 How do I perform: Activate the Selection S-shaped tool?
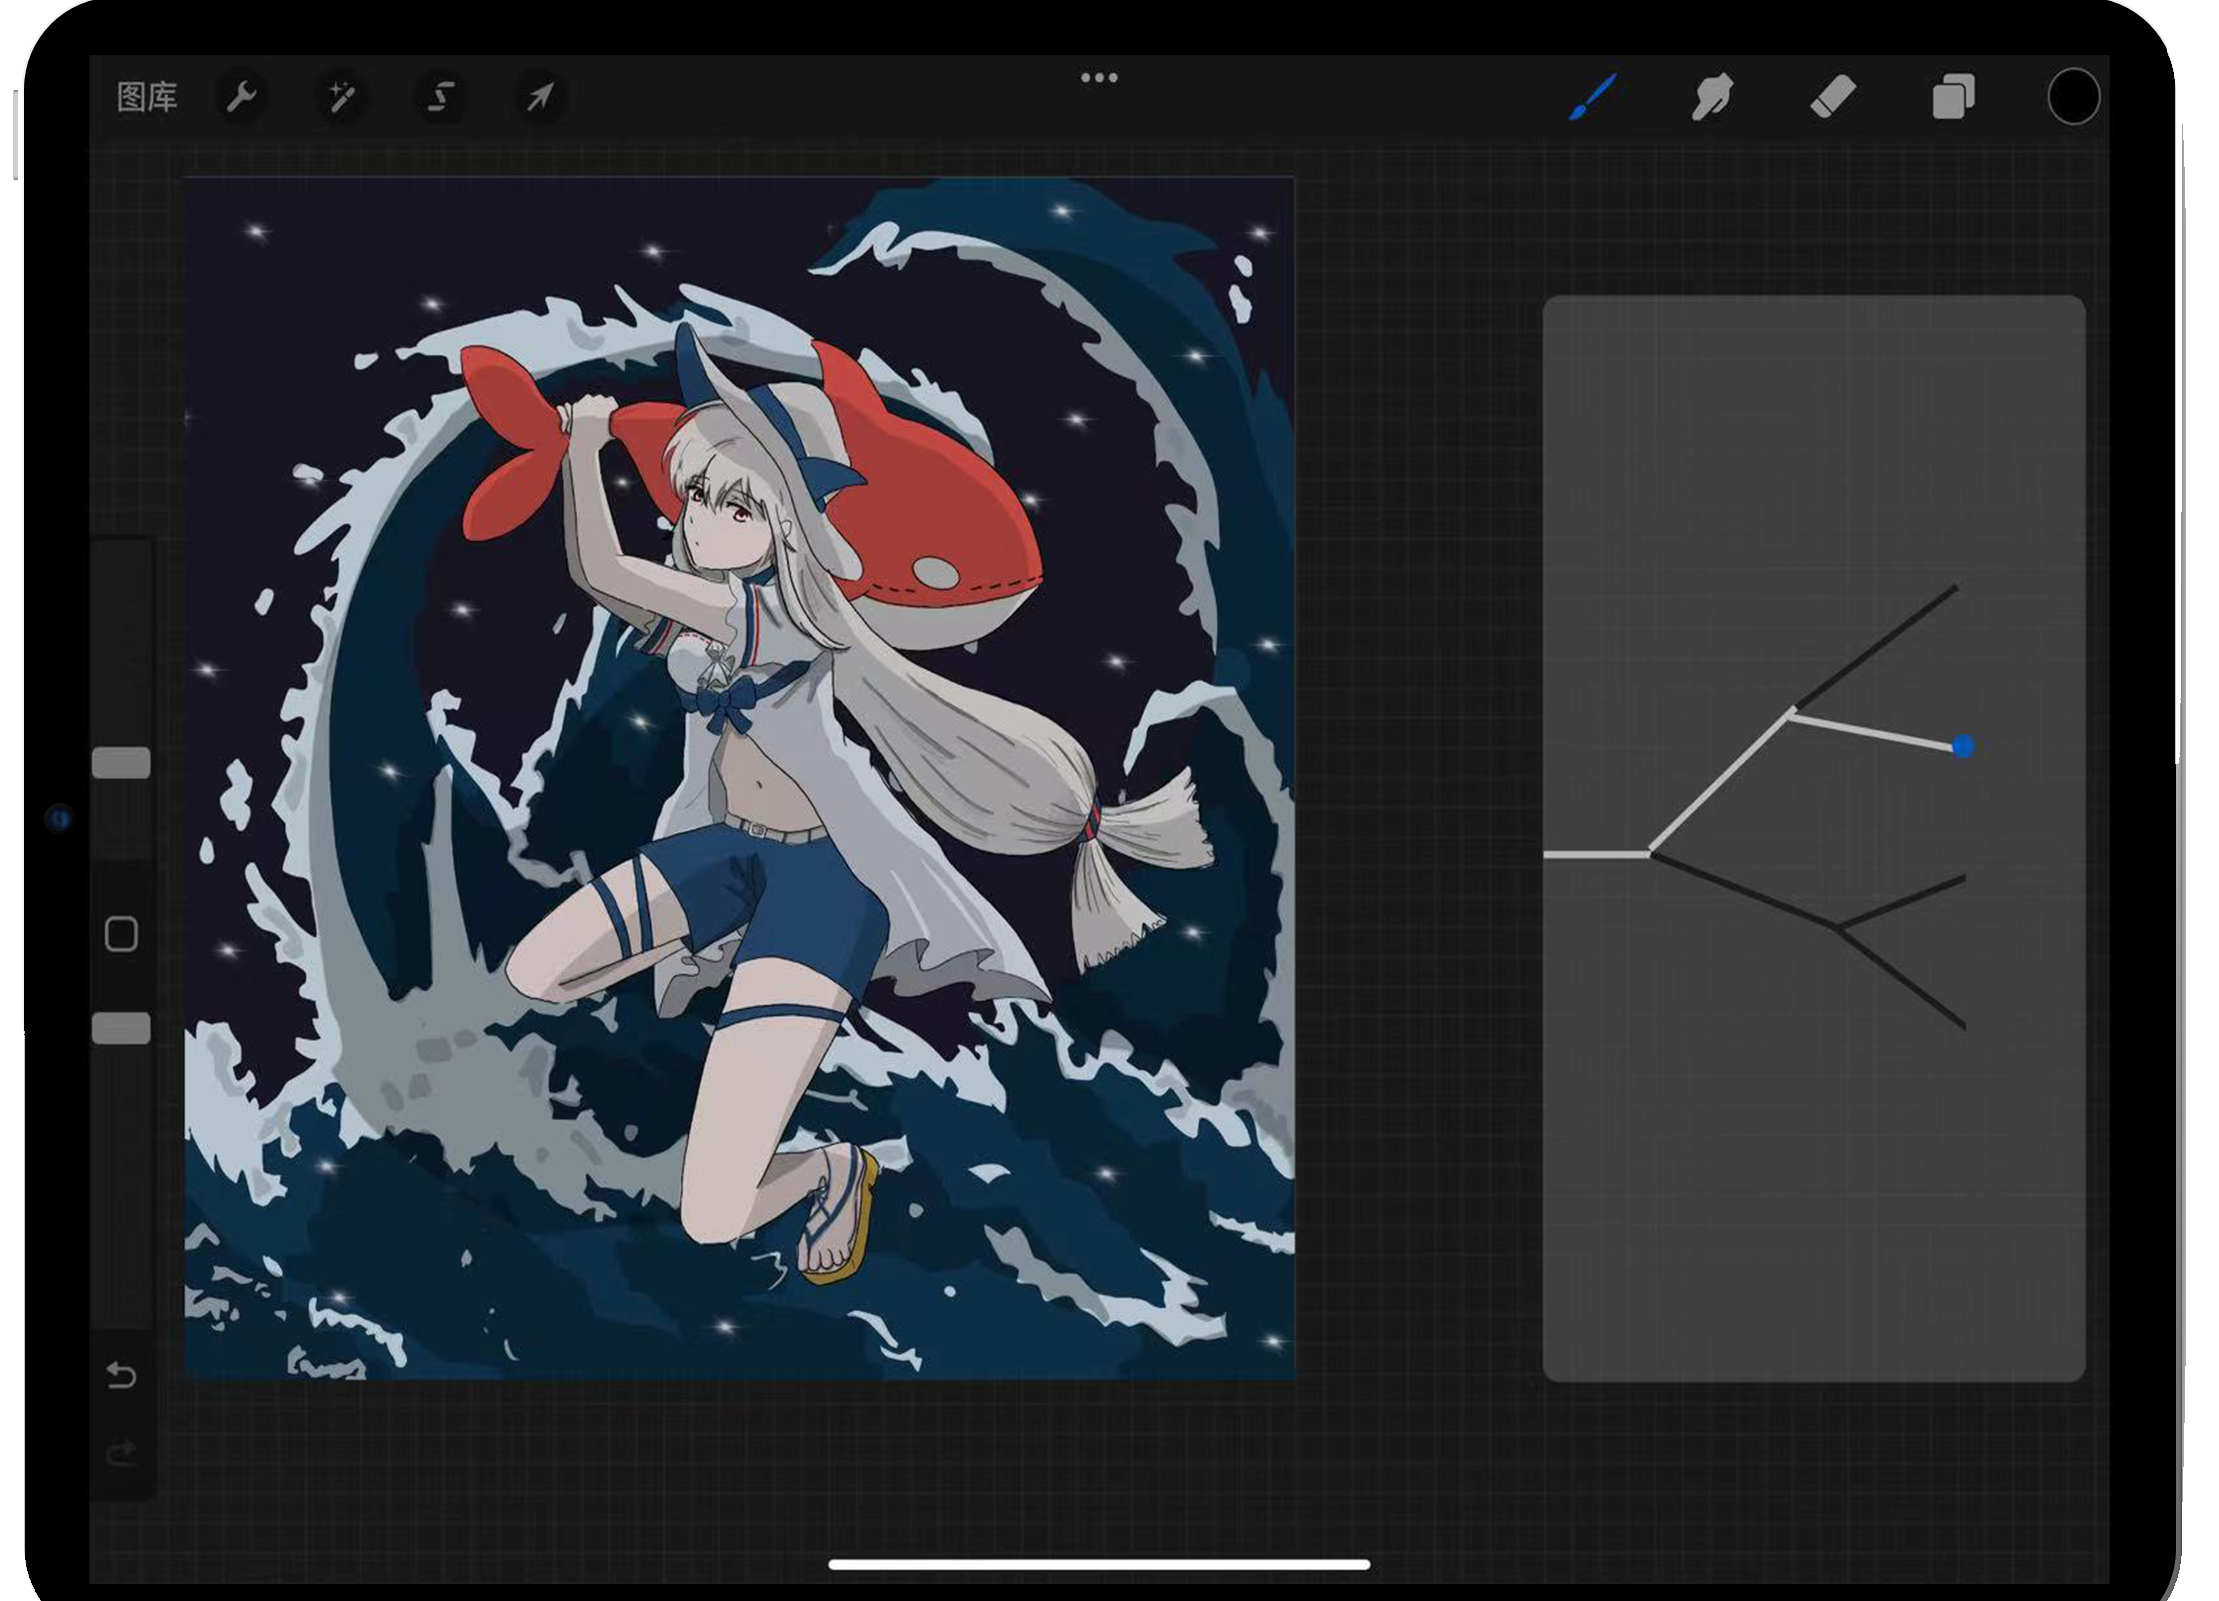click(x=440, y=97)
